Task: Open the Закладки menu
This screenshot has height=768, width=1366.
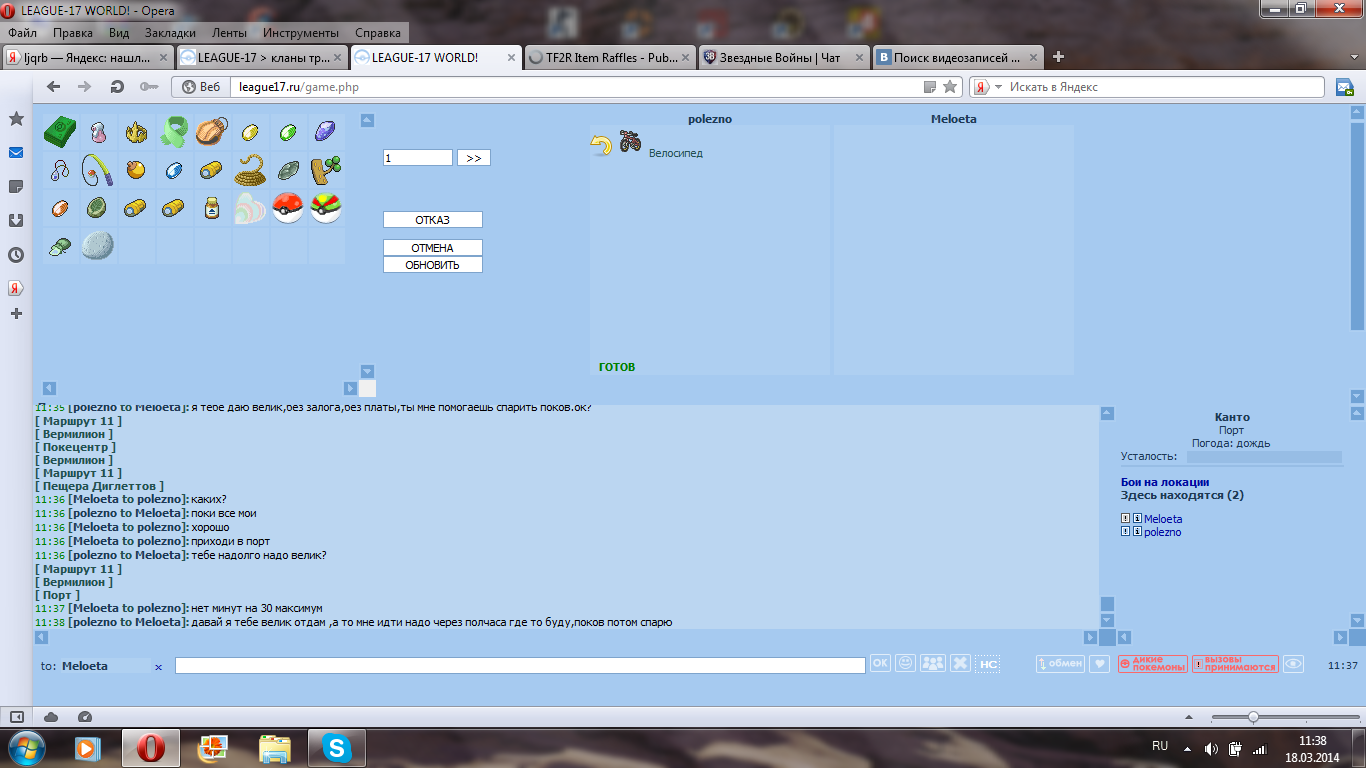Action: 170,32
